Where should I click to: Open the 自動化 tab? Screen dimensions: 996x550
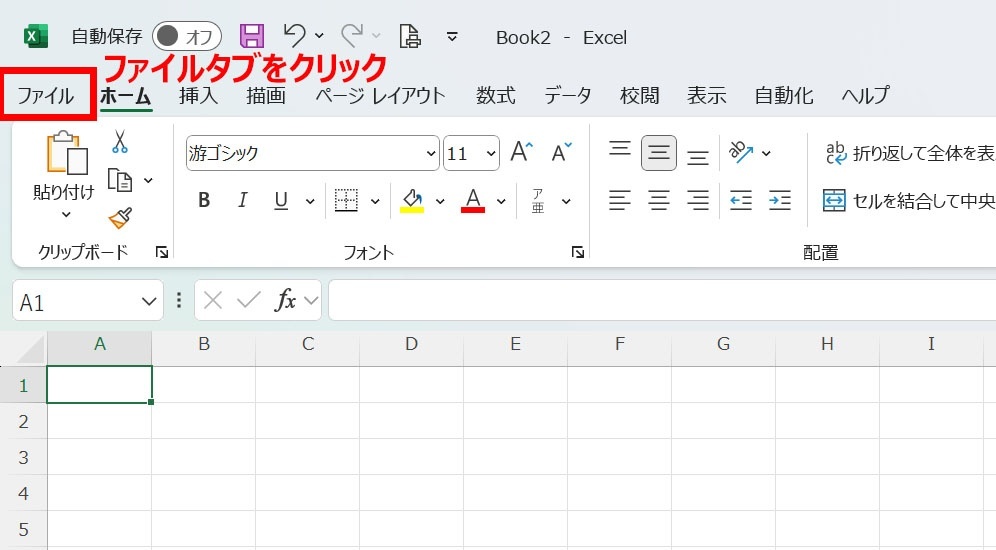point(784,95)
